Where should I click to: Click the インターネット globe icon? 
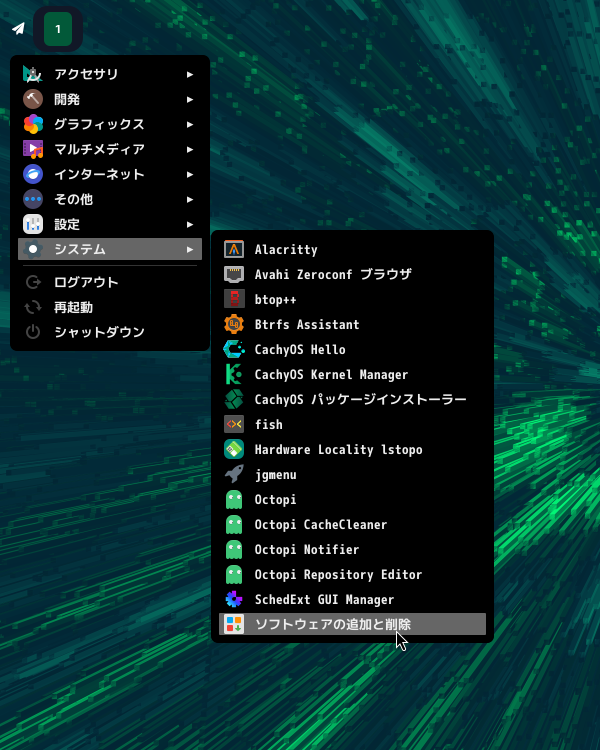pyautogui.click(x=33, y=174)
